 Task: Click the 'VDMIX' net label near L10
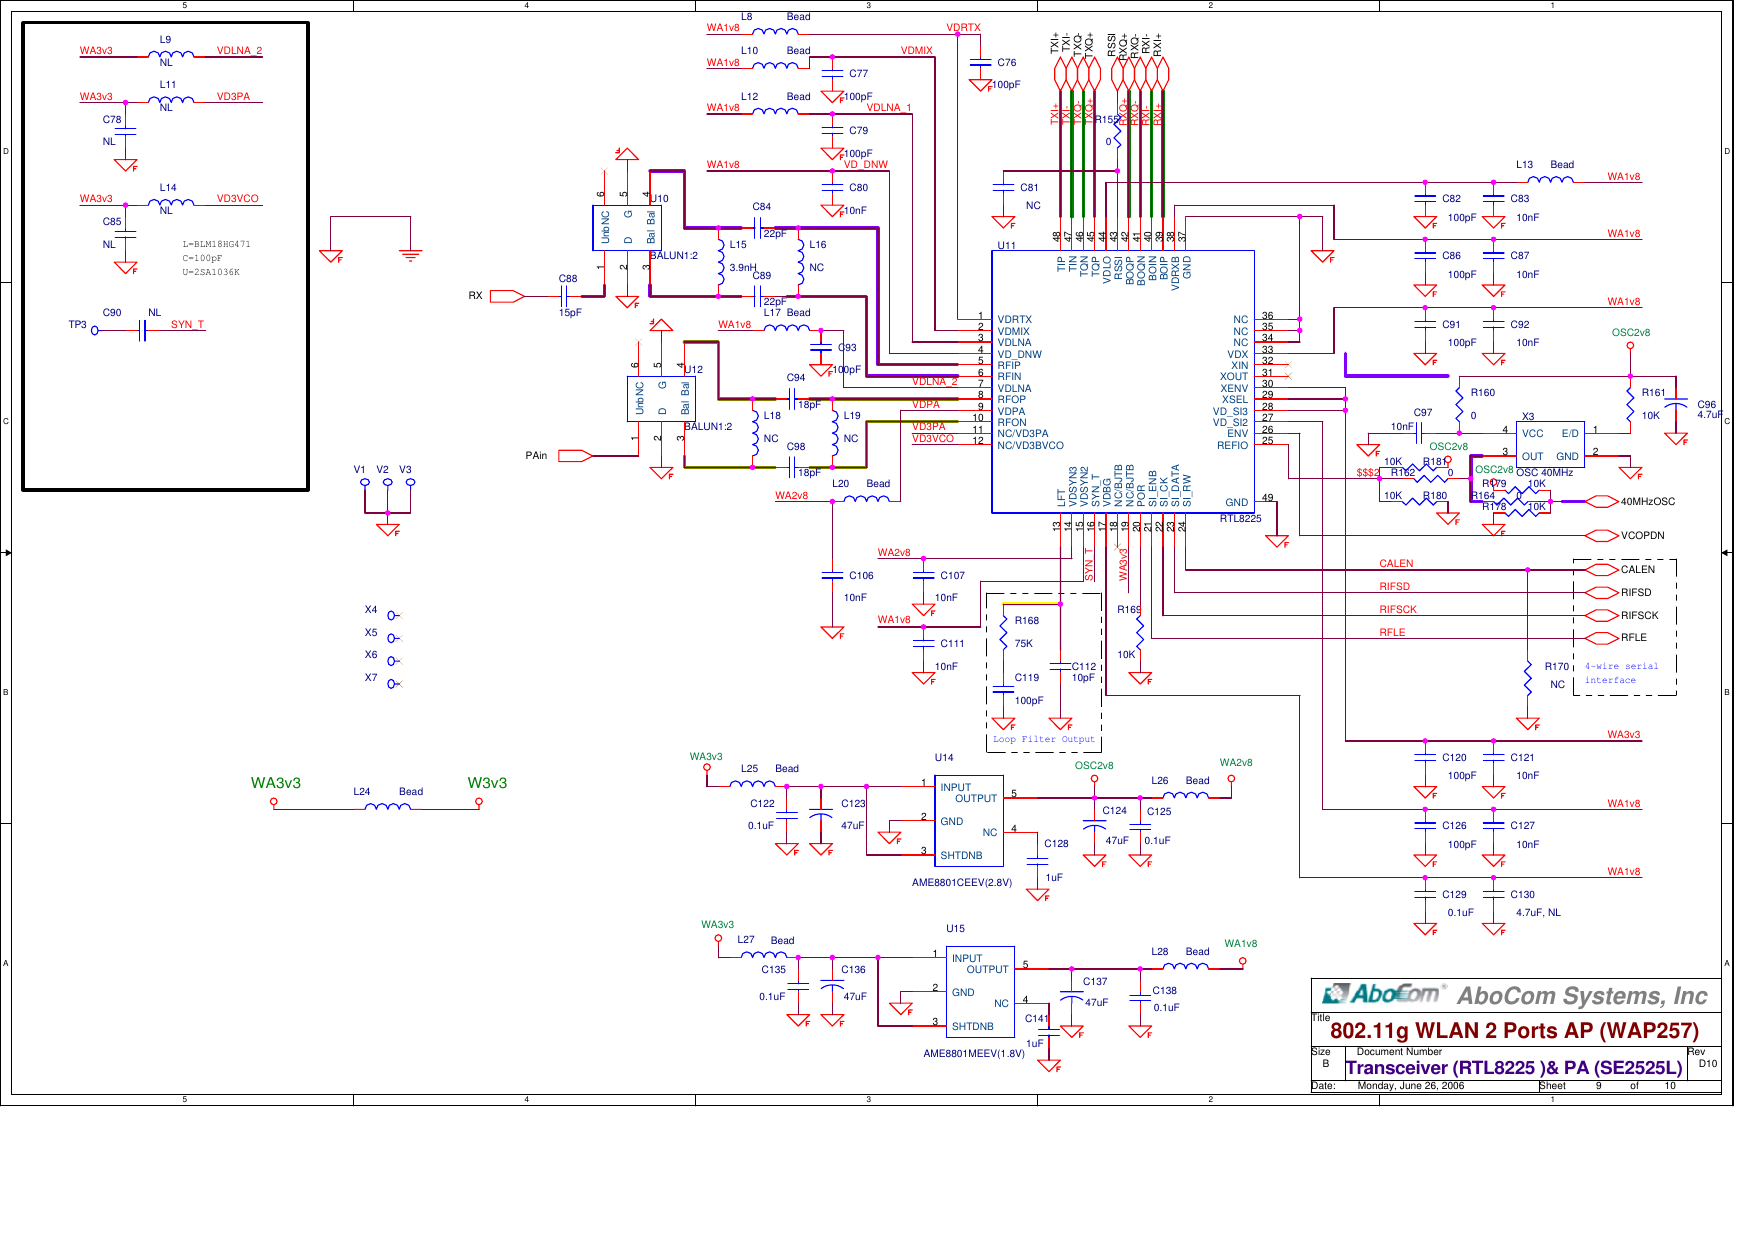pyautogui.click(x=916, y=51)
